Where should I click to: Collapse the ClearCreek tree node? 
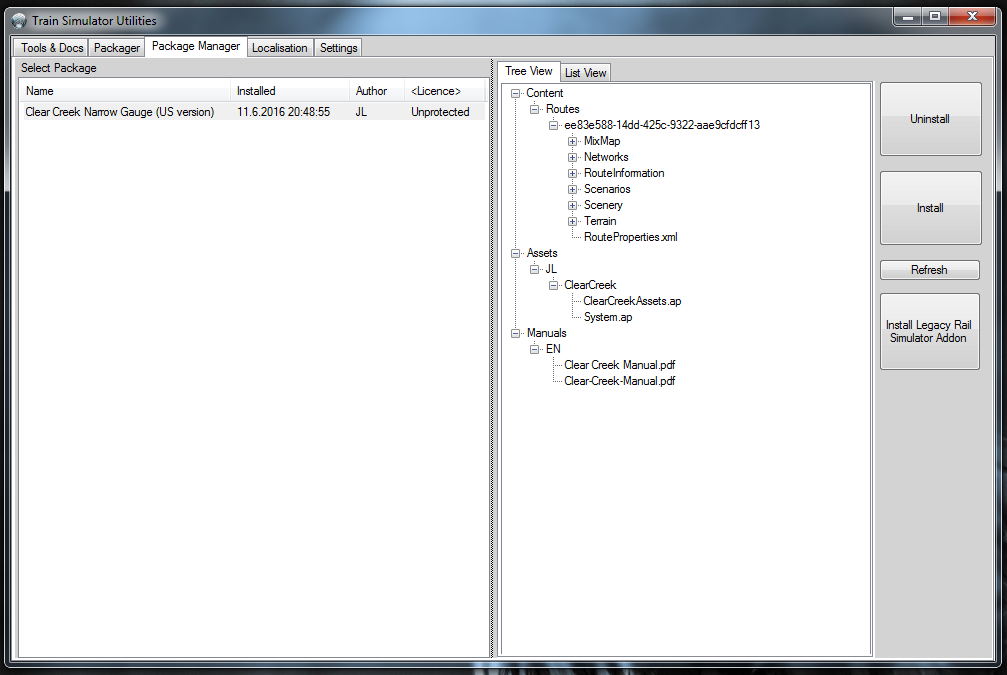(553, 285)
